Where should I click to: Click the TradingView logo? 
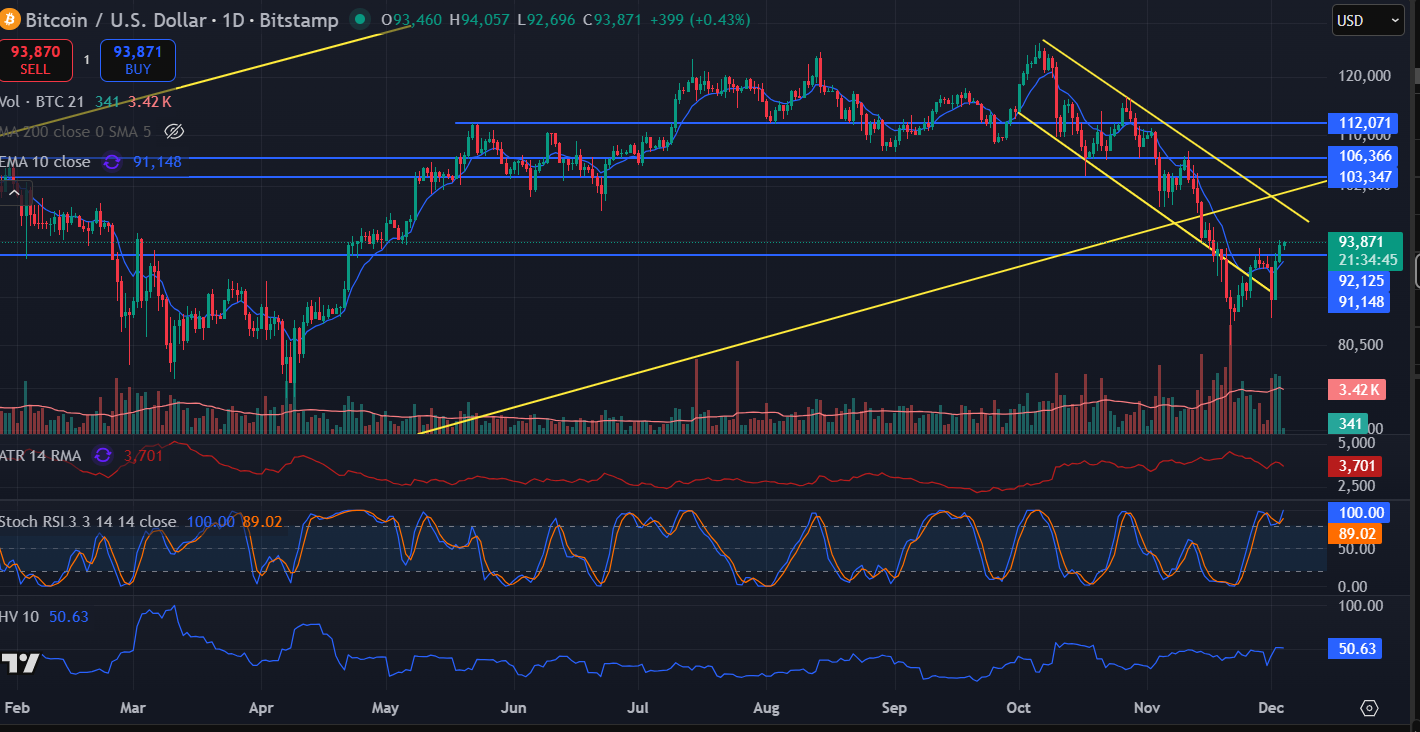tap(20, 663)
